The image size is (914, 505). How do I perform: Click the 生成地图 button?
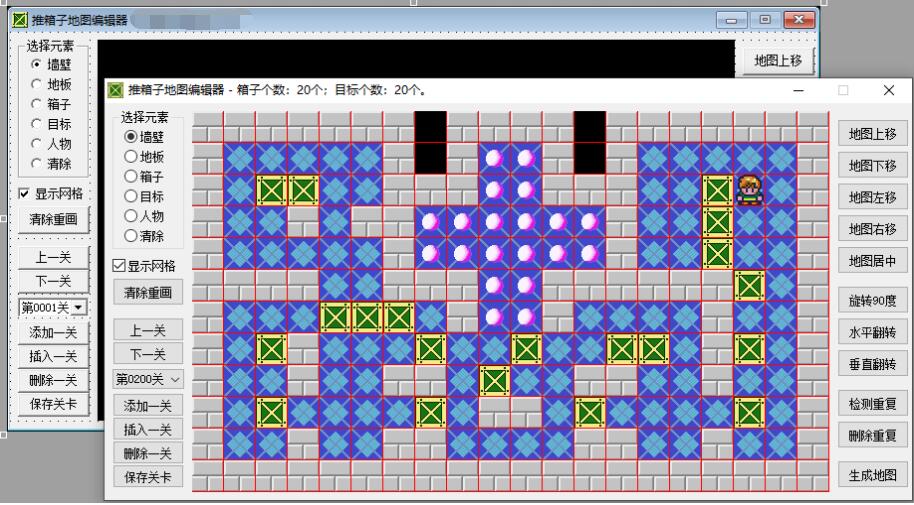[871, 475]
